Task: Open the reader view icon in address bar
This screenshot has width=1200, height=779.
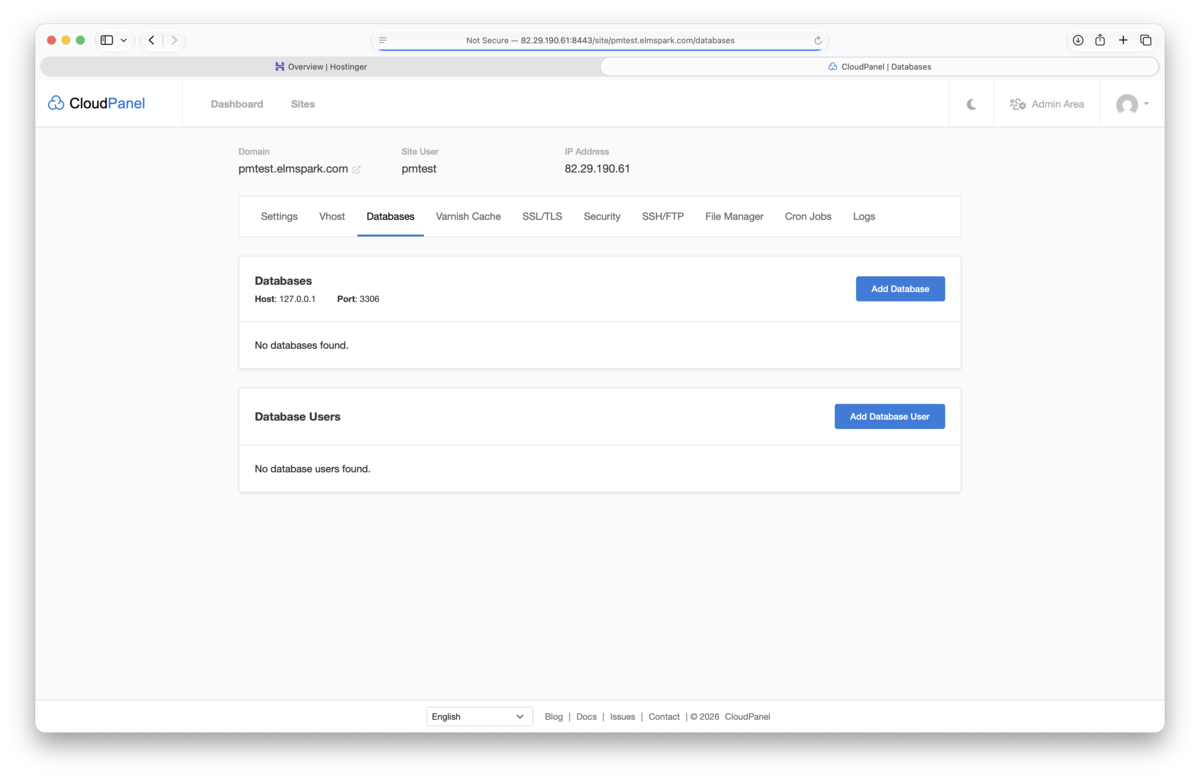Action: [x=383, y=41]
